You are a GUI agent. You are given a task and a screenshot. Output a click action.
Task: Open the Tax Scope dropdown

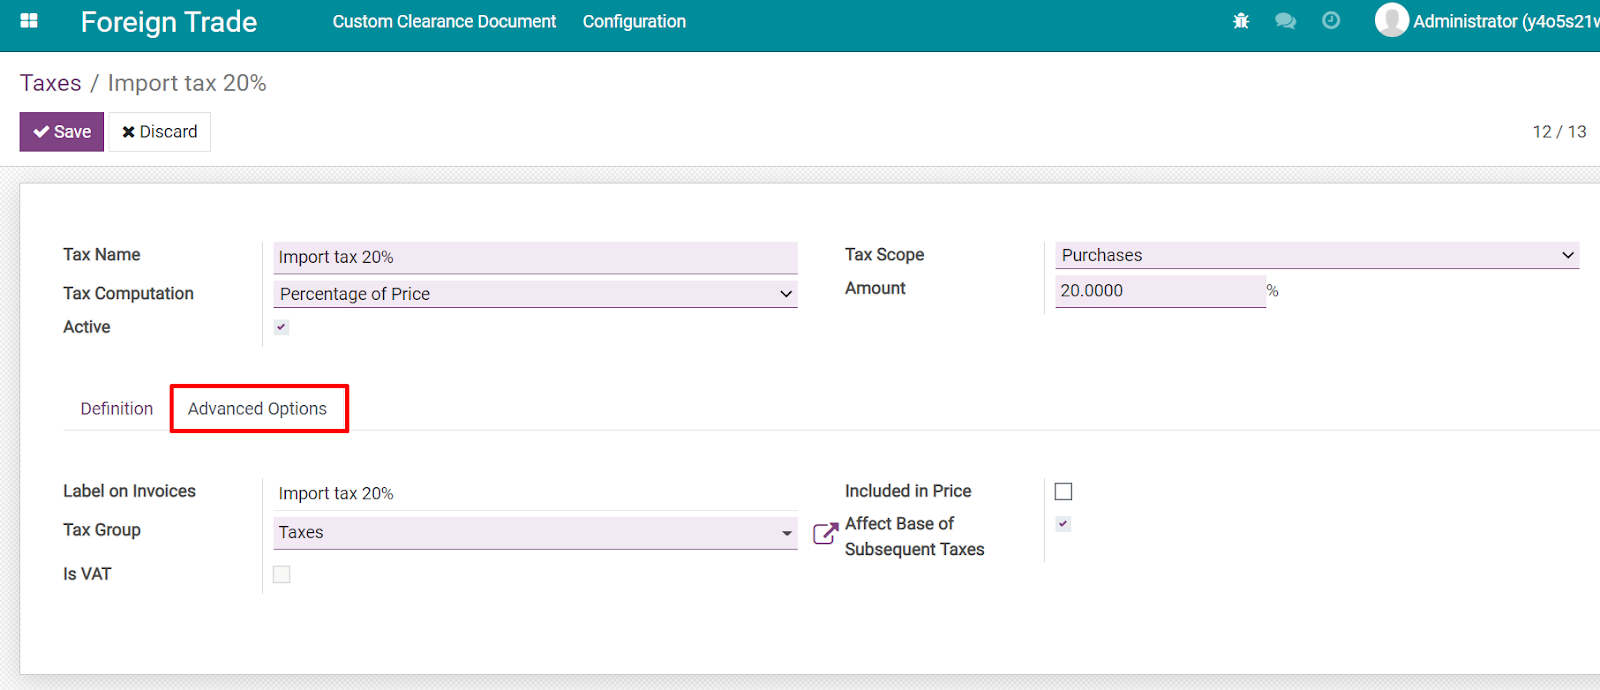coord(1317,255)
